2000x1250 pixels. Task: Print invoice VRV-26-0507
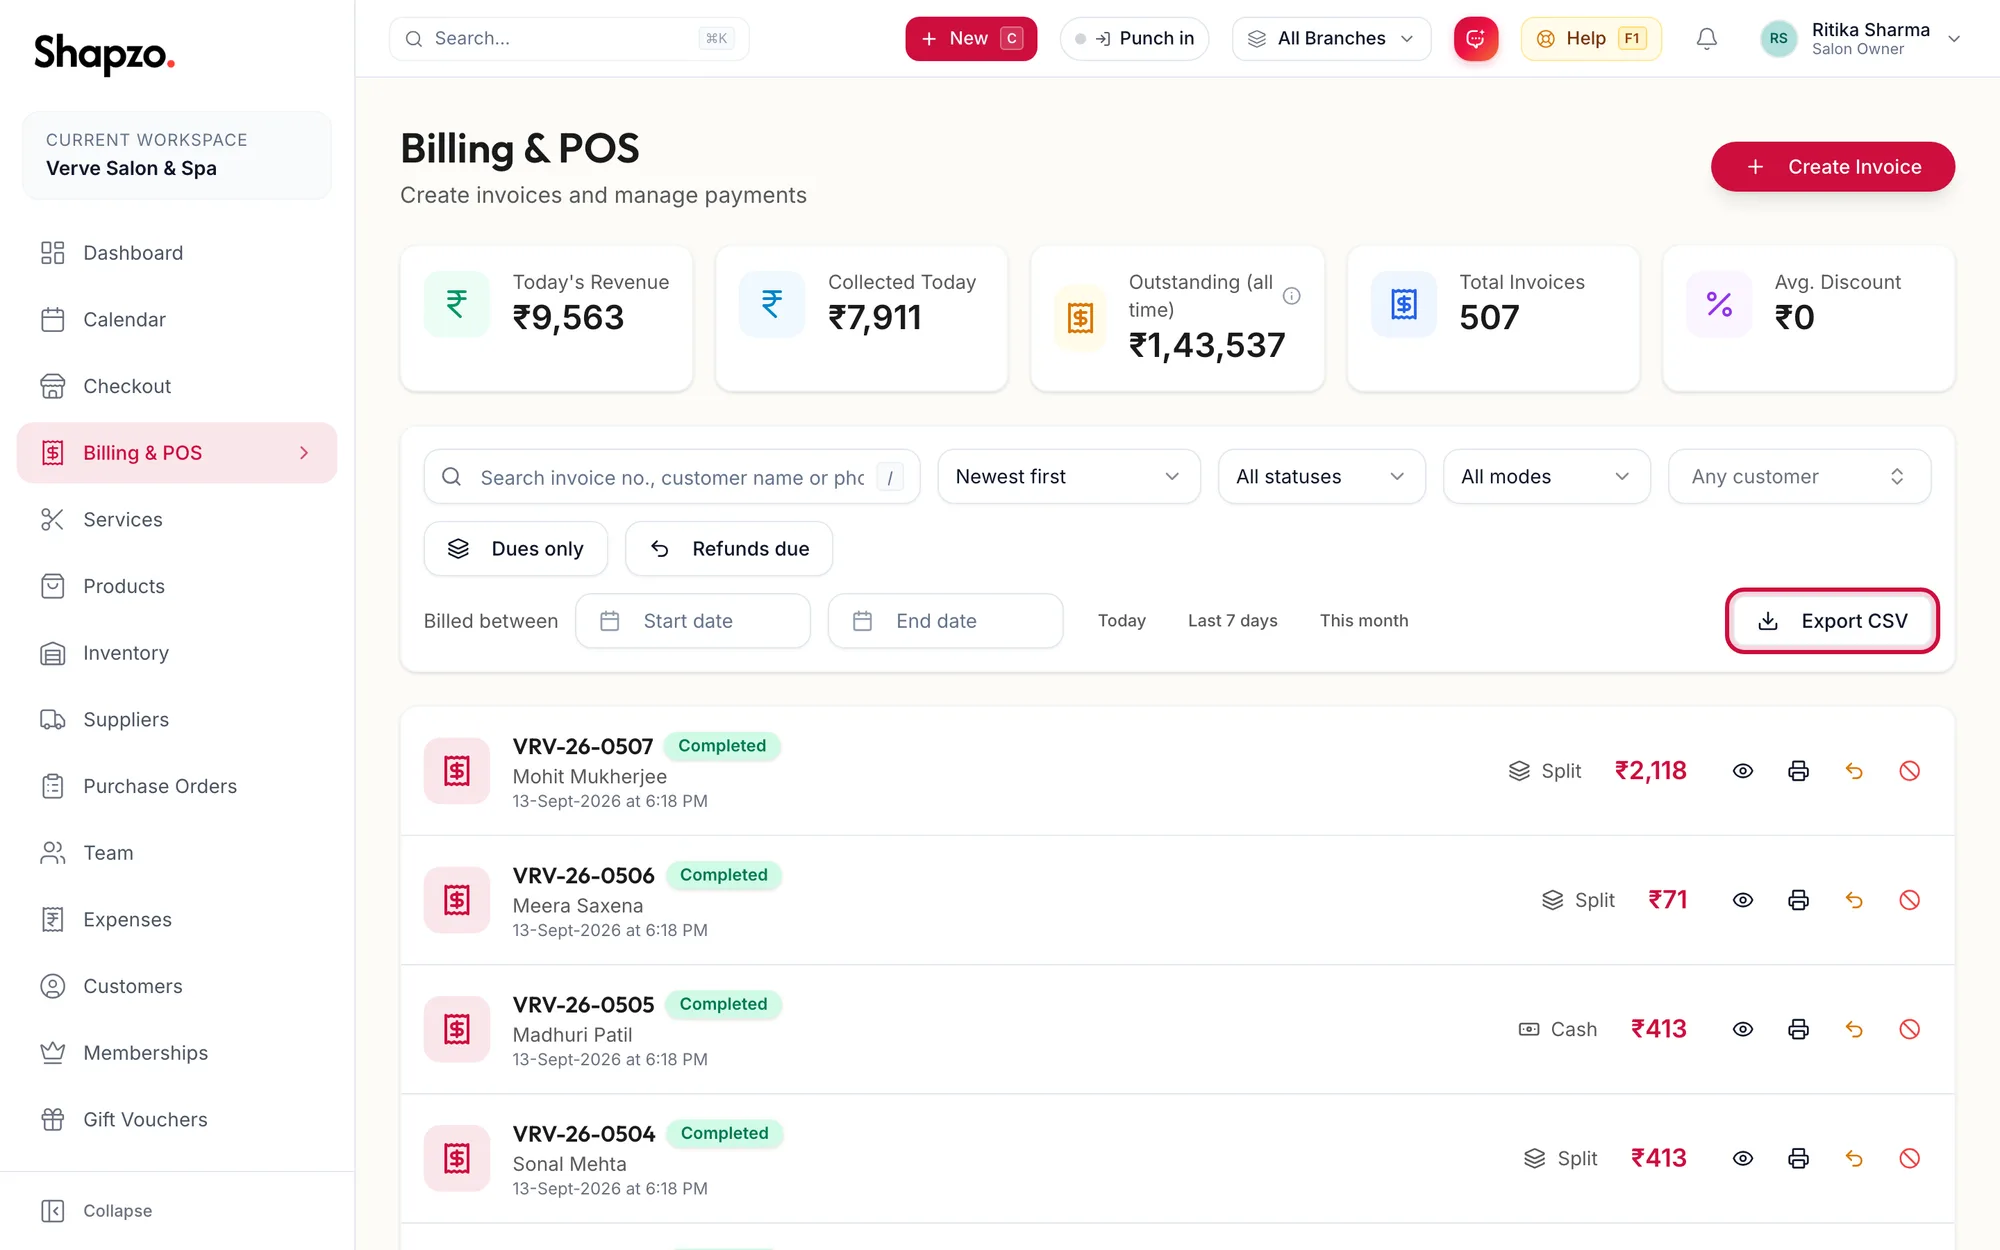click(x=1798, y=771)
